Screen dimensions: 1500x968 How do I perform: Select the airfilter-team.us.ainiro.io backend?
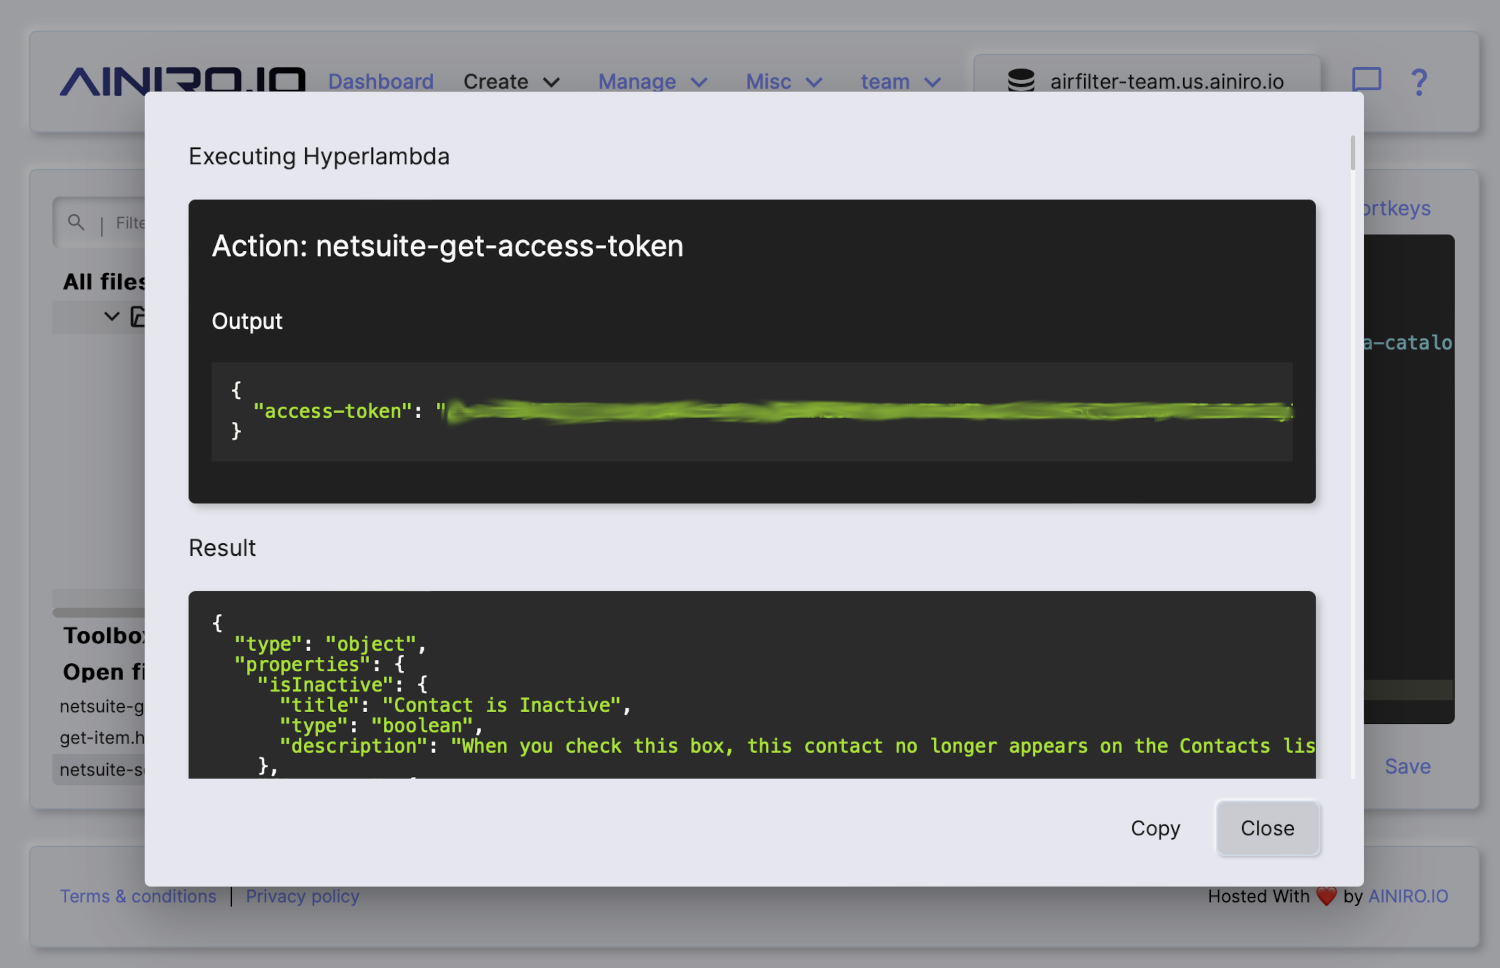pyautogui.click(x=1146, y=80)
